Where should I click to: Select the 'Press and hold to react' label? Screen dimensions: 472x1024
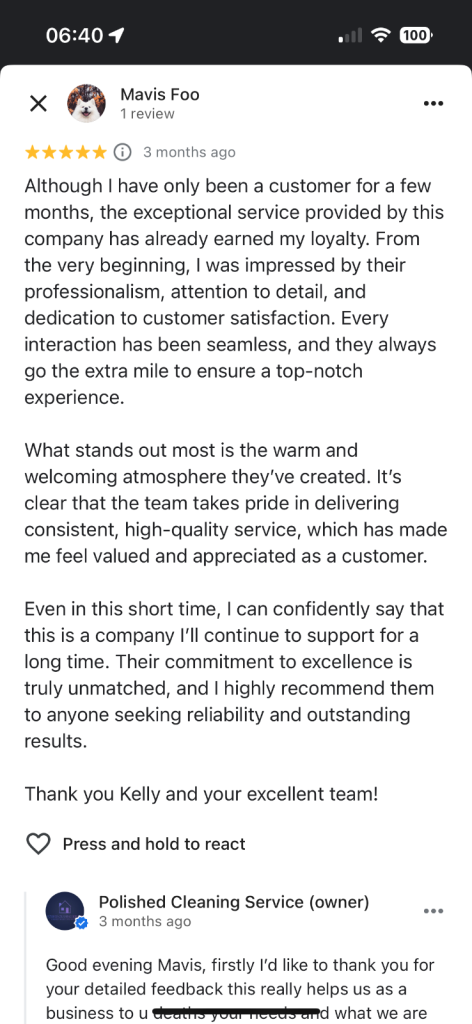tap(154, 844)
